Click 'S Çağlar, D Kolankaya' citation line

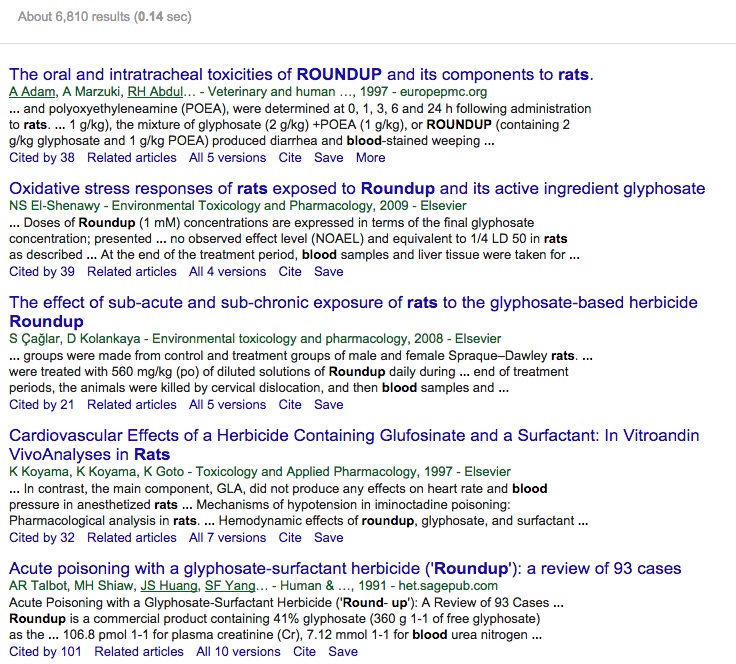coord(255,338)
